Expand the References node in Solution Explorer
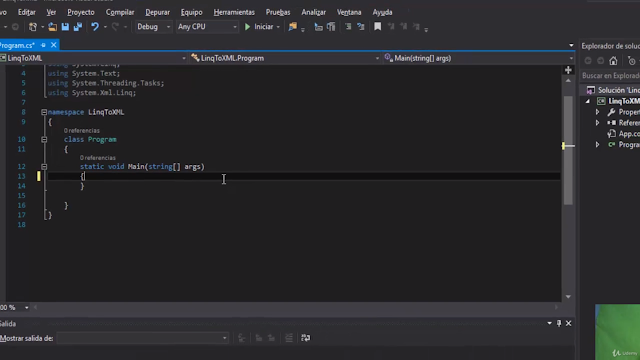The image size is (640, 360). (597, 123)
